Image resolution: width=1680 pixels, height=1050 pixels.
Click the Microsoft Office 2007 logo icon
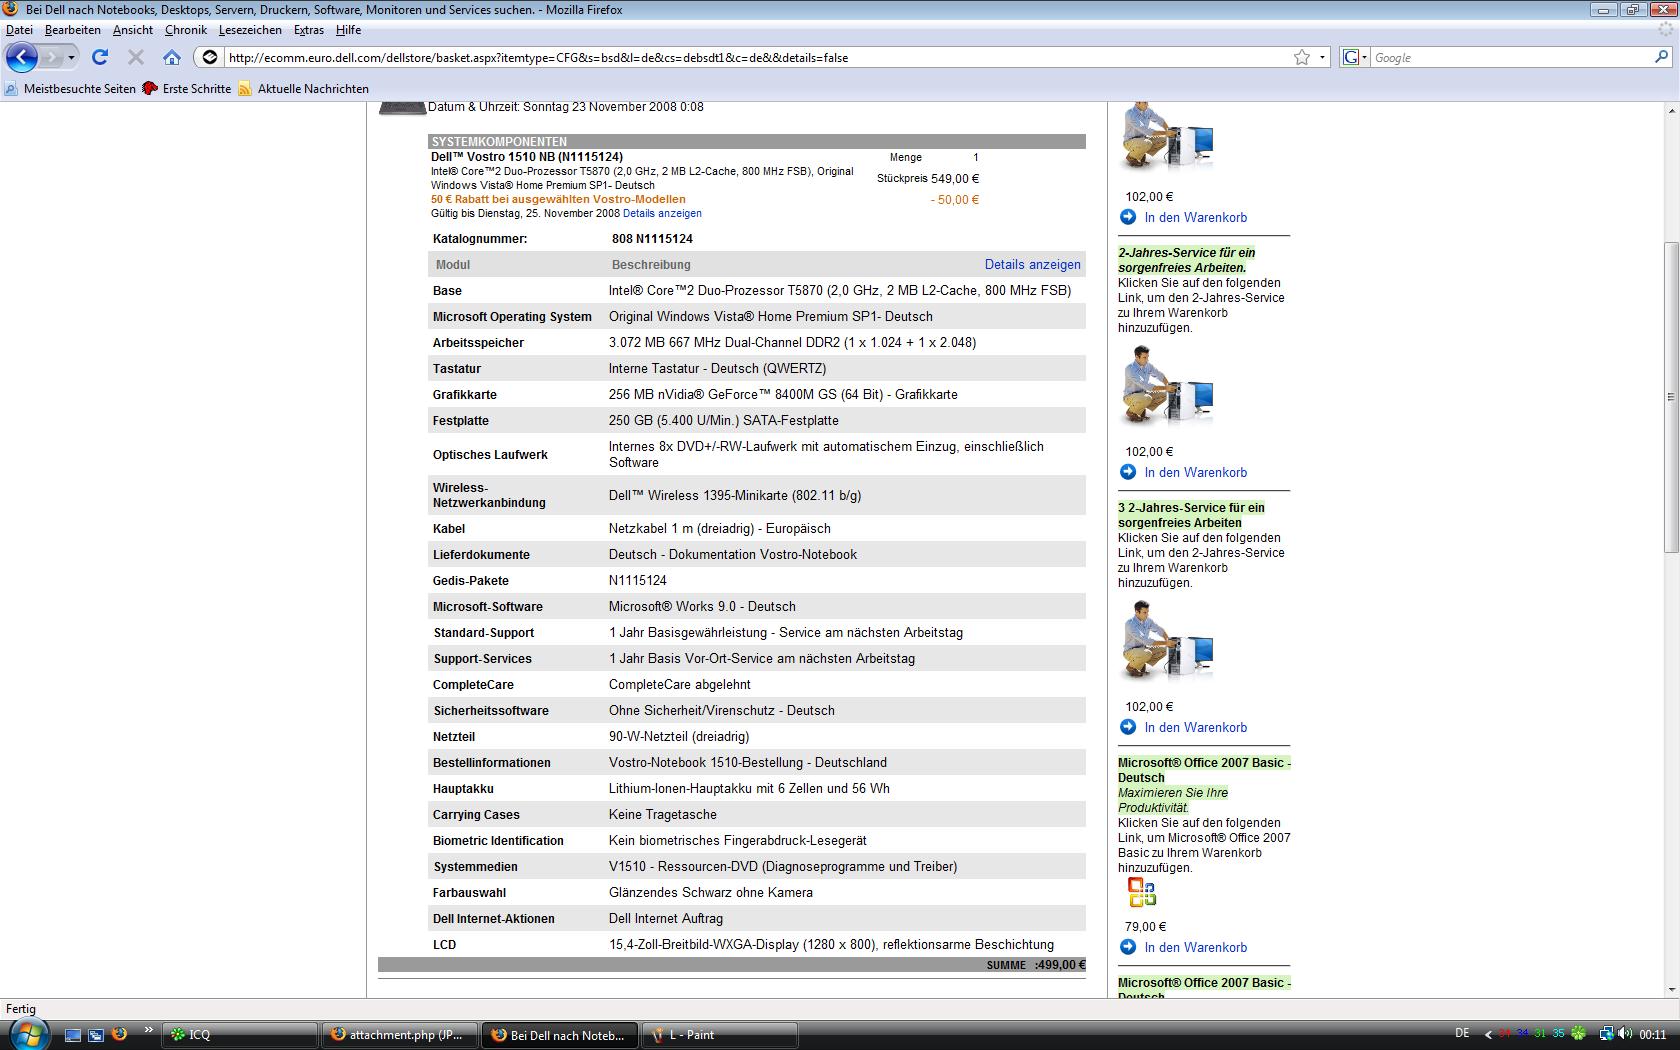point(1141,892)
